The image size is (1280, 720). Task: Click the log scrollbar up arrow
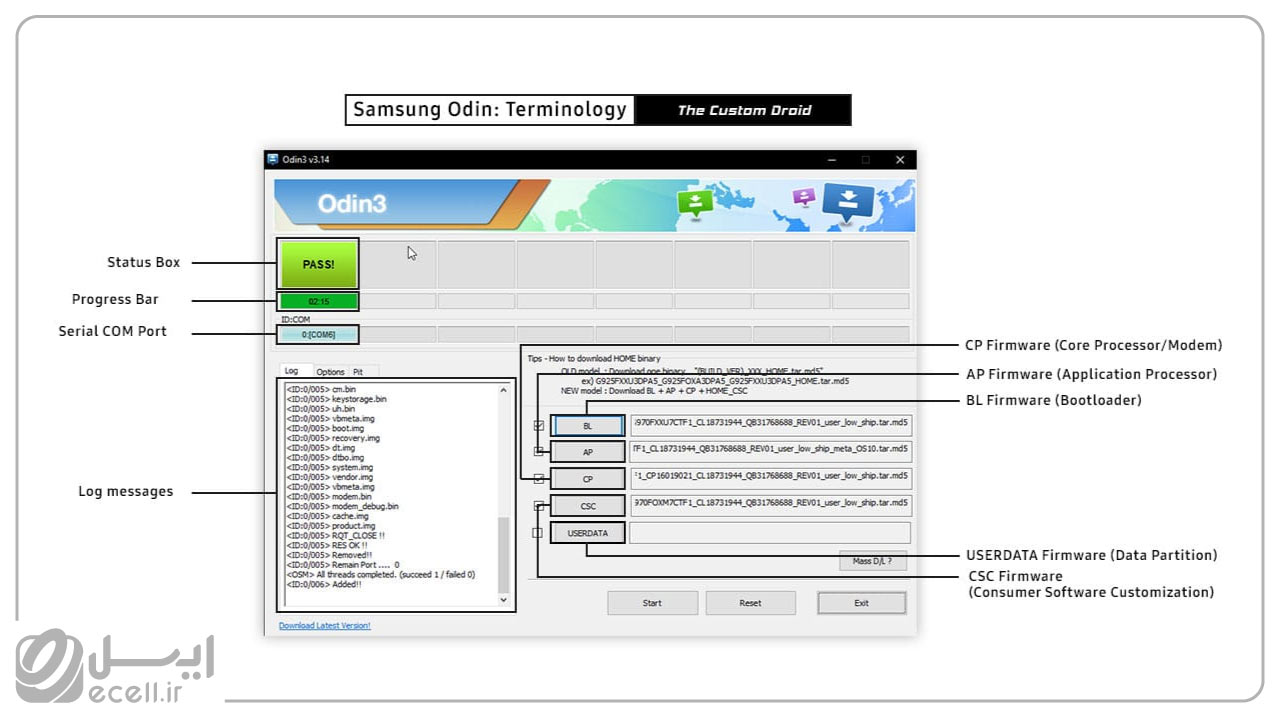click(503, 390)
